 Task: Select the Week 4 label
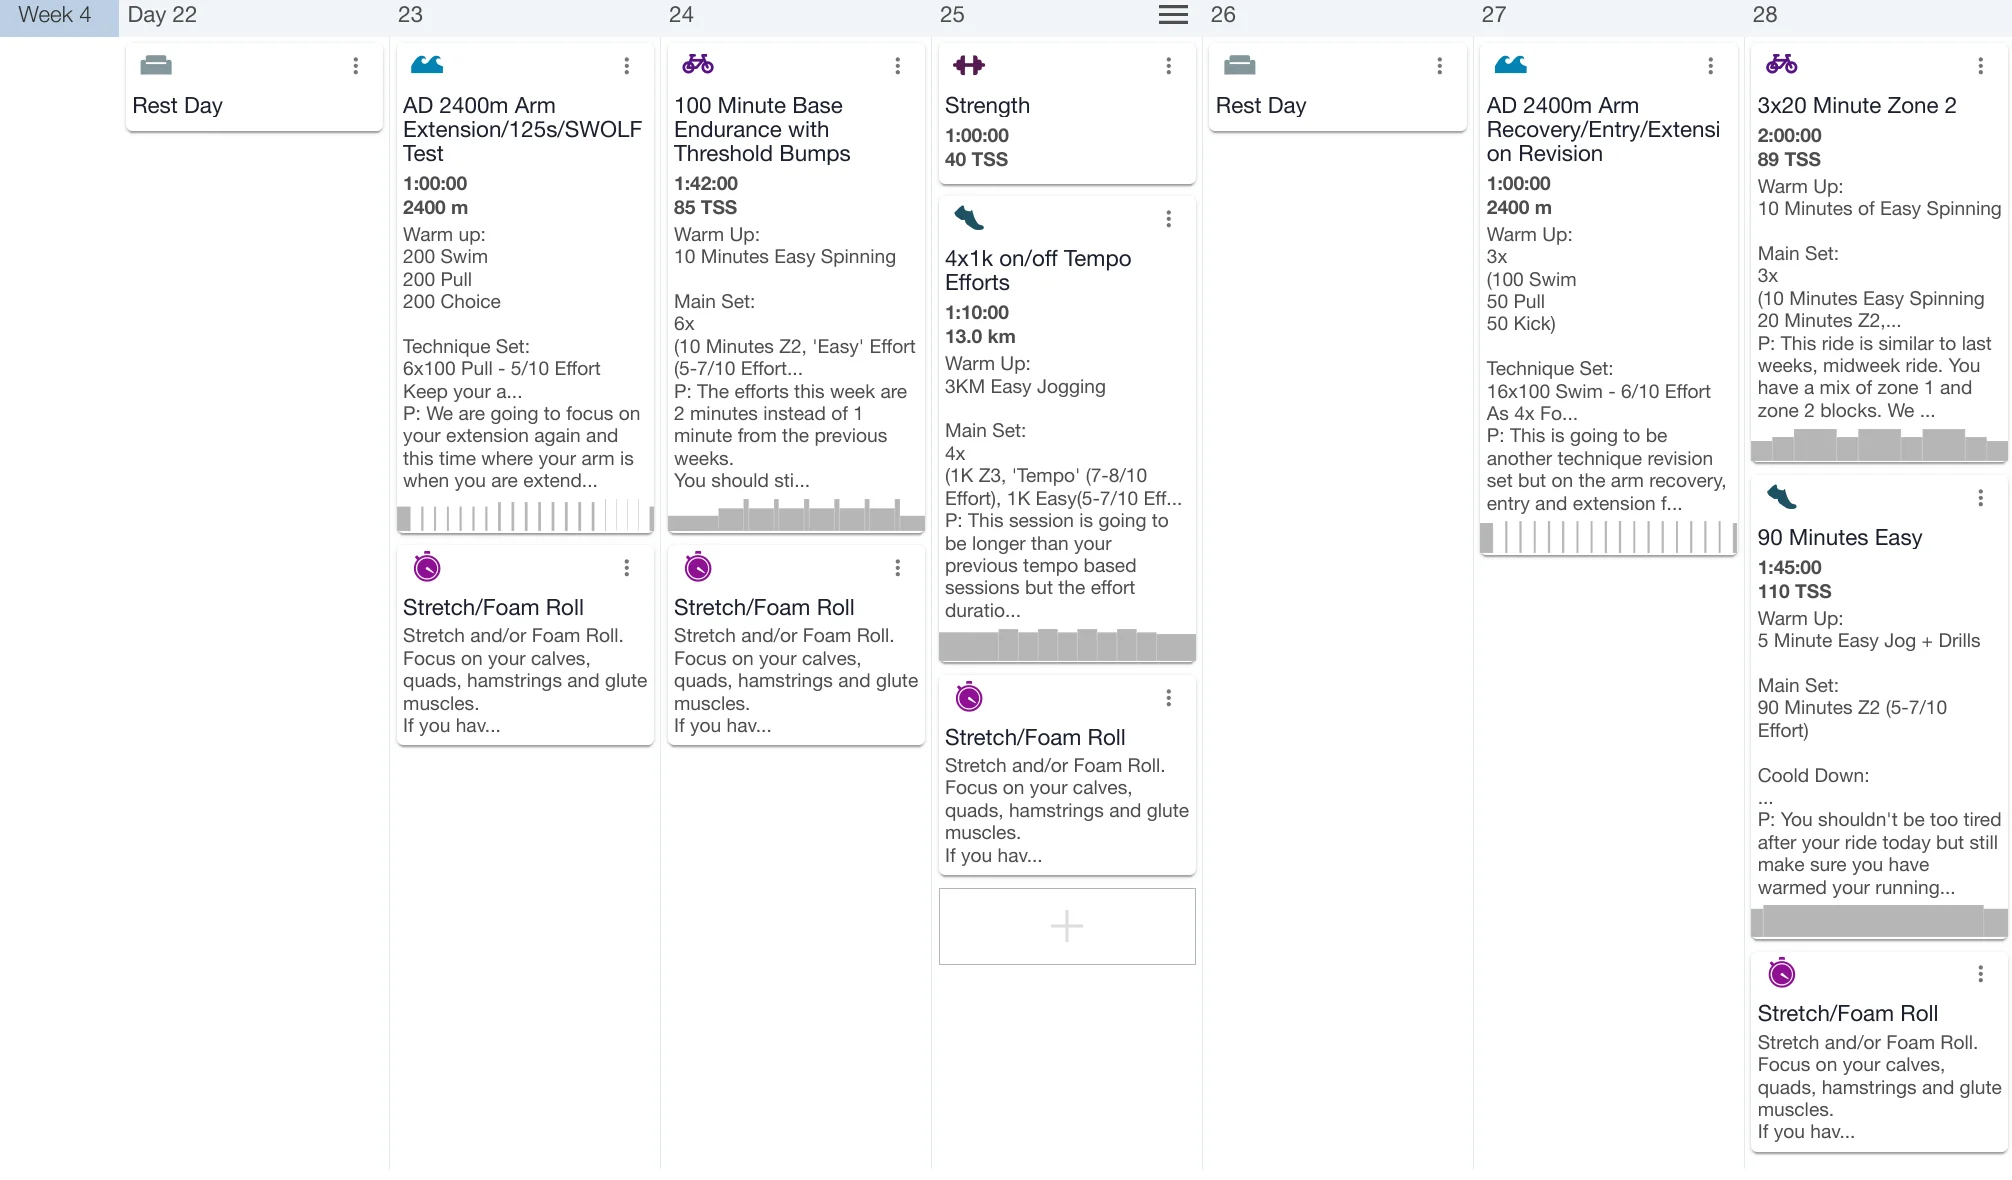(x=55, y=15)
